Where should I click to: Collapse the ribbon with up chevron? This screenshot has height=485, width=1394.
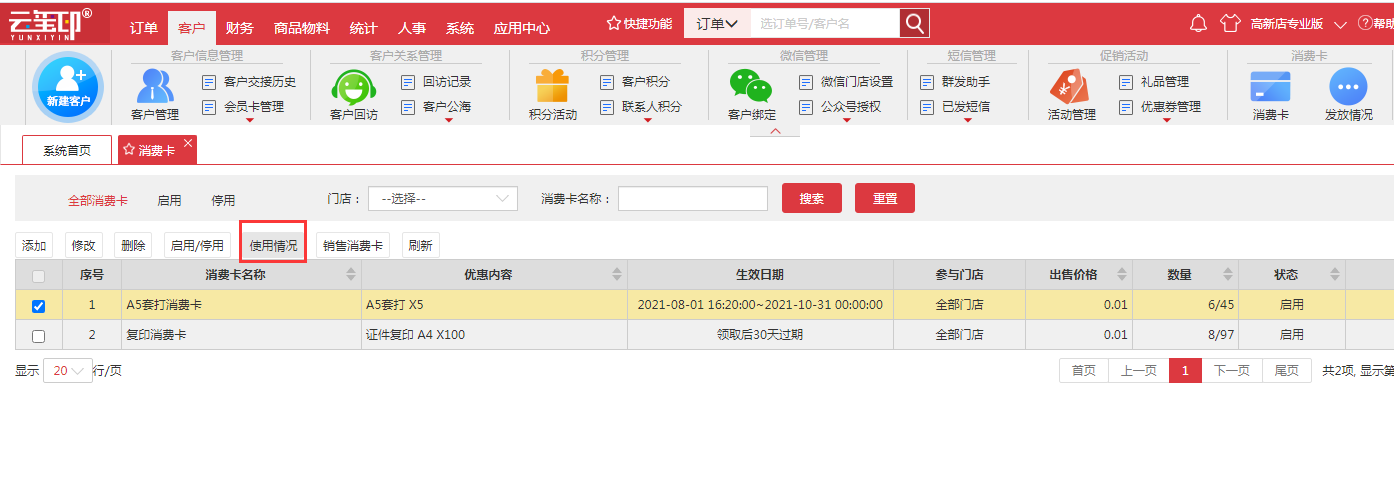[775, 132]
